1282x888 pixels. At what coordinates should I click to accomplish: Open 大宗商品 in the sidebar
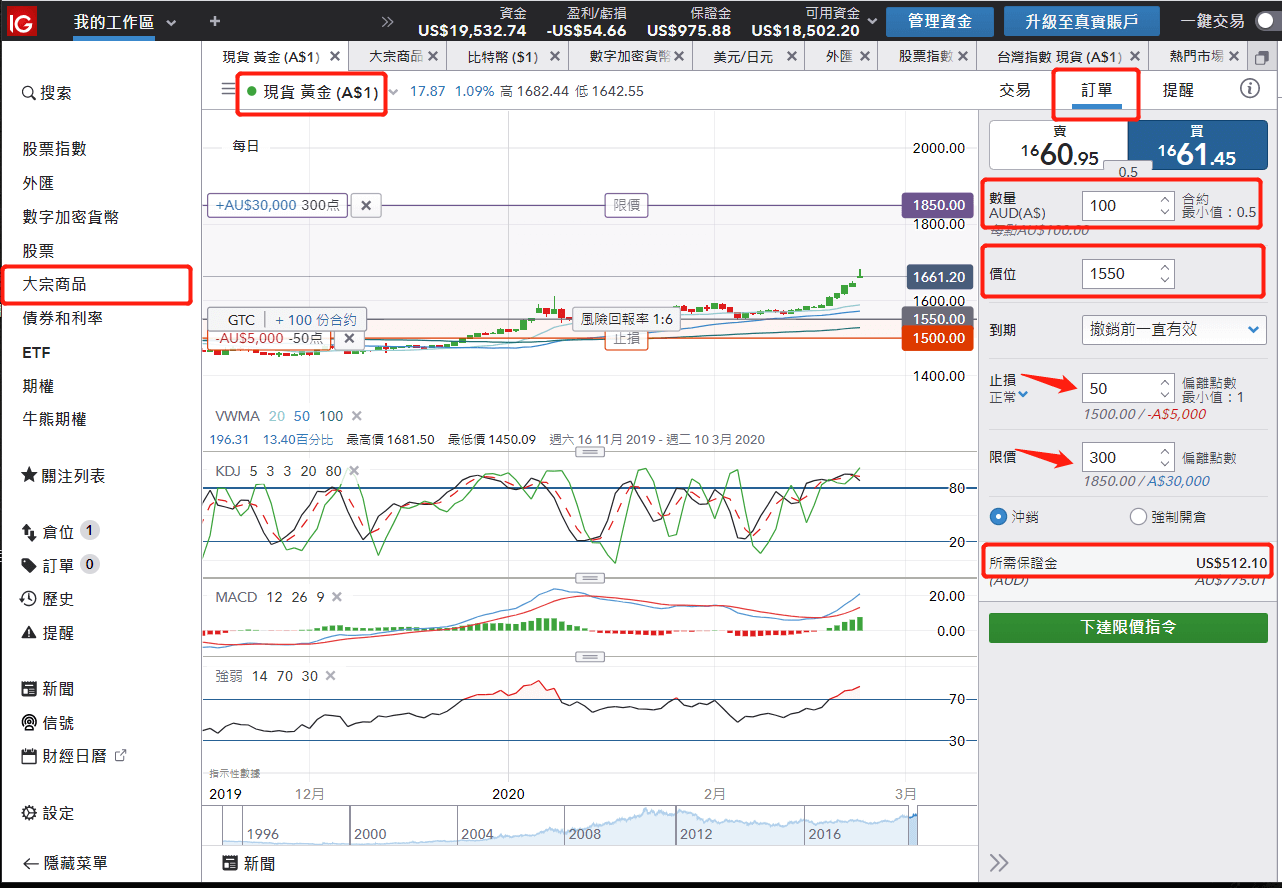point(55,285)
